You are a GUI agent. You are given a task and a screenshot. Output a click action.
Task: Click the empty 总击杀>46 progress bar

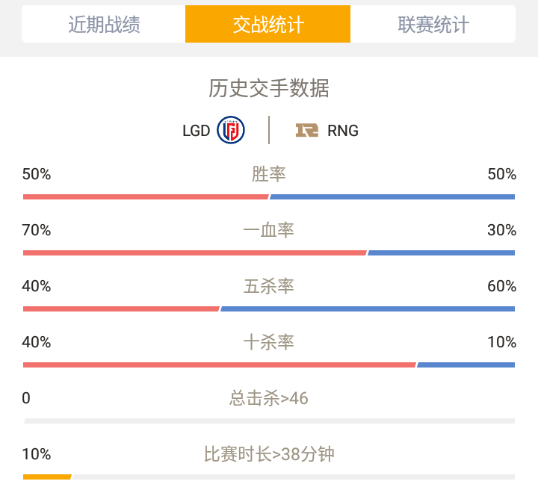click(x=269, y=421)
